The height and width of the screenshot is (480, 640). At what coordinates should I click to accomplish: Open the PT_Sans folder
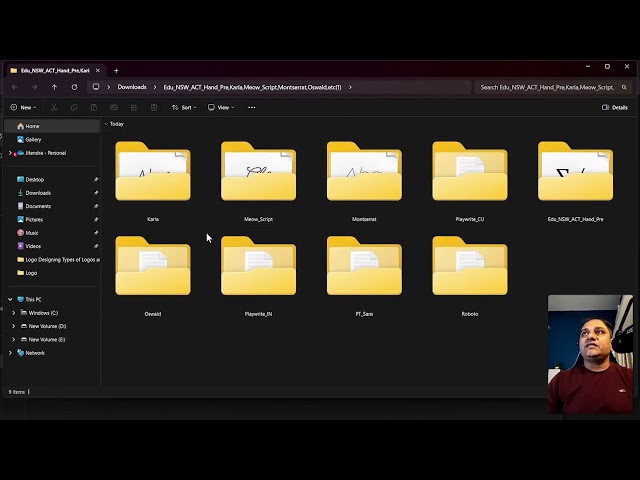[364, 266]
